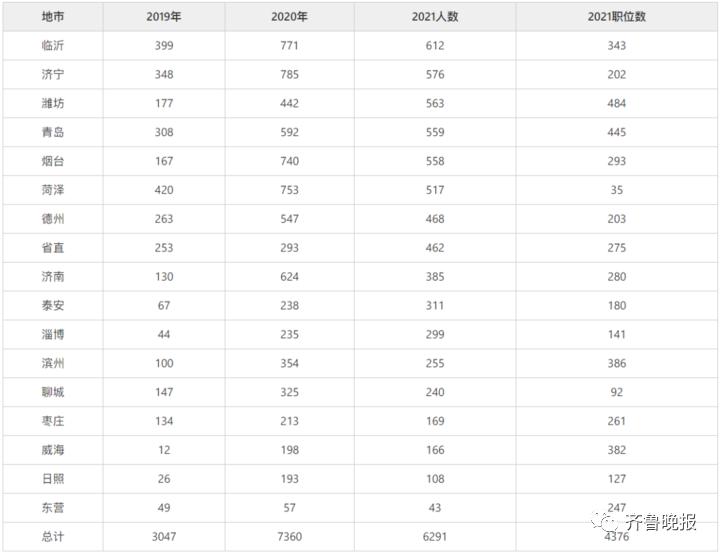Select the 临沂 row label
The width and height of the screenshot is (720, 554).
click(x=53, y=45)
